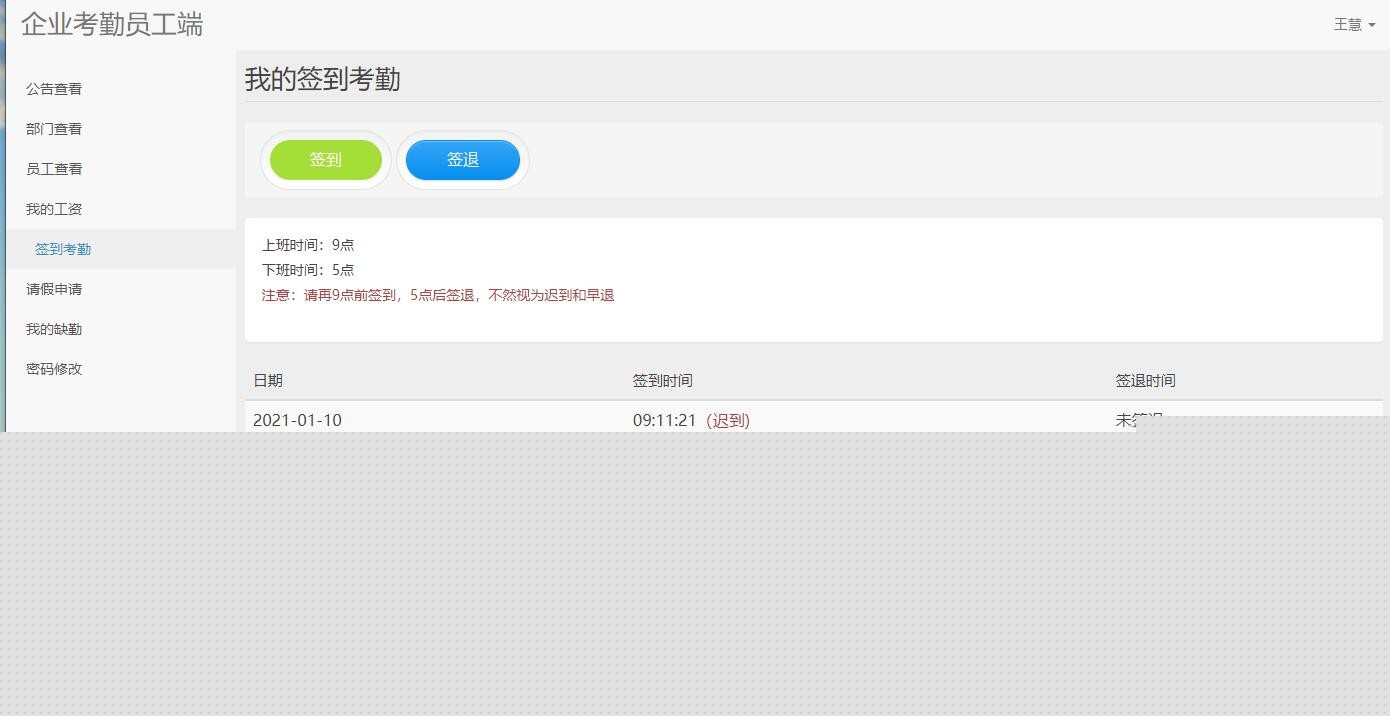Select the 2021-01-10 attendance row

click(x=298, y=420)
